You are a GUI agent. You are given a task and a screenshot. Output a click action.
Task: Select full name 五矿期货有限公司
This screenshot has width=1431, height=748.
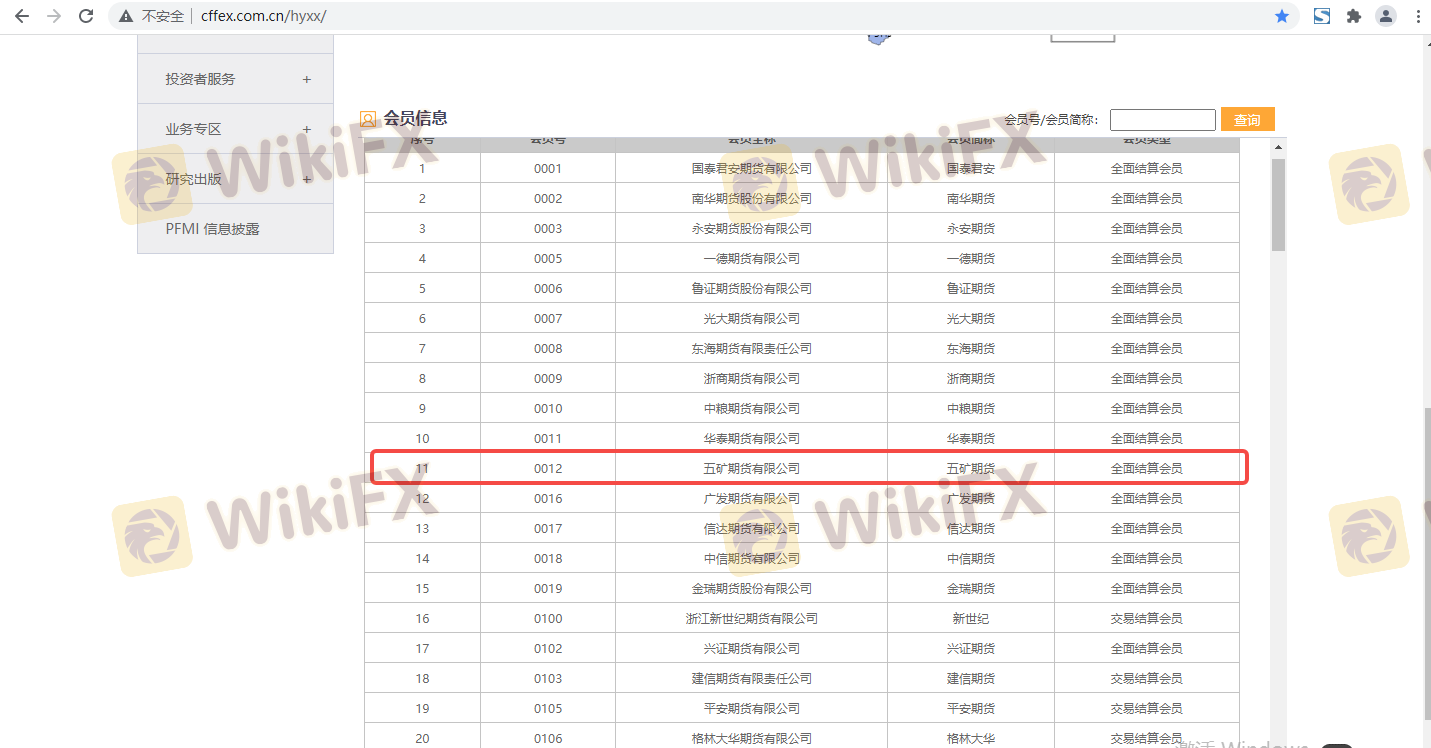[x=751, y=469]
